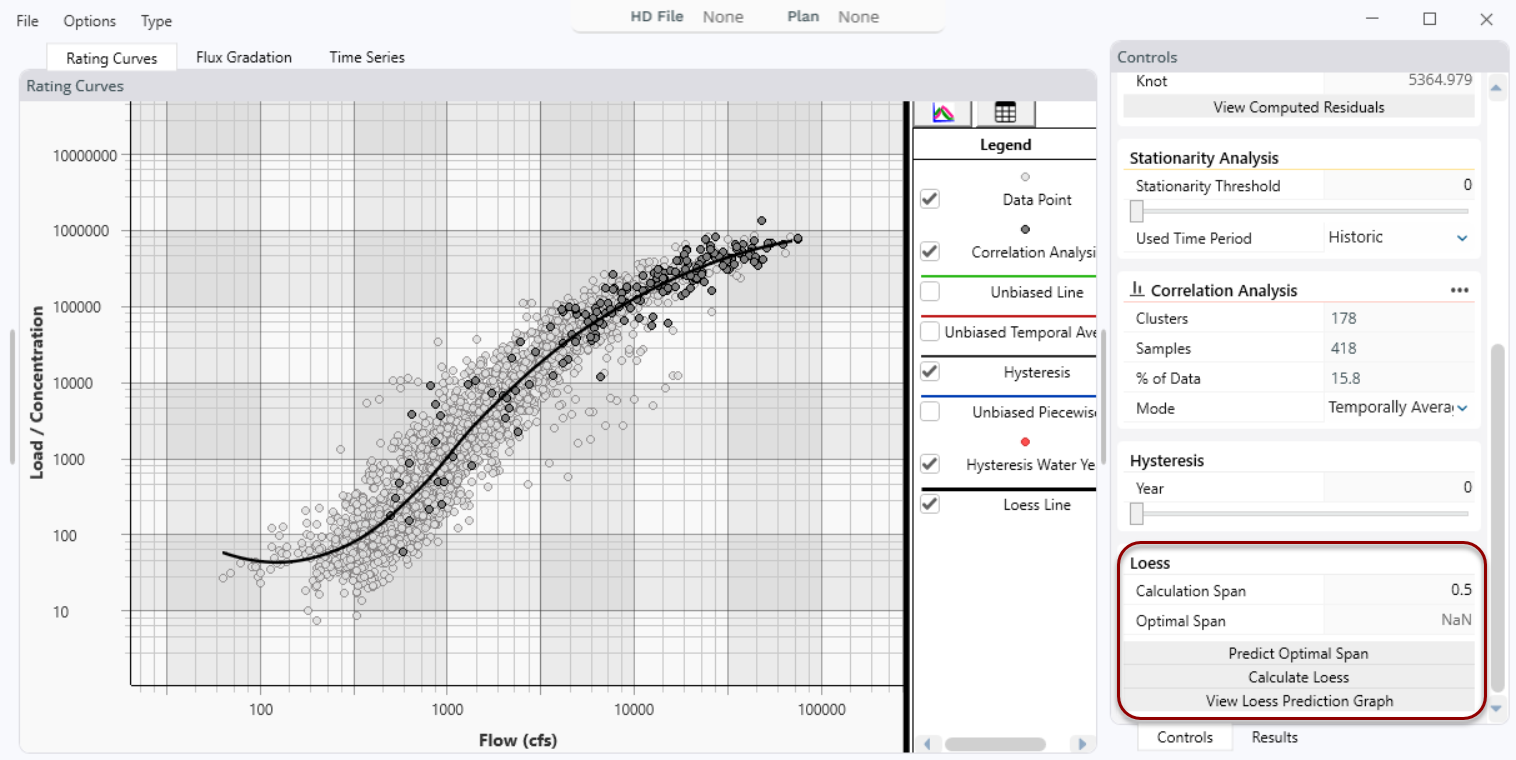Switch to the Flux Gradation tab
Viewport: 1516px width, 760px height.
click(244, 57)
